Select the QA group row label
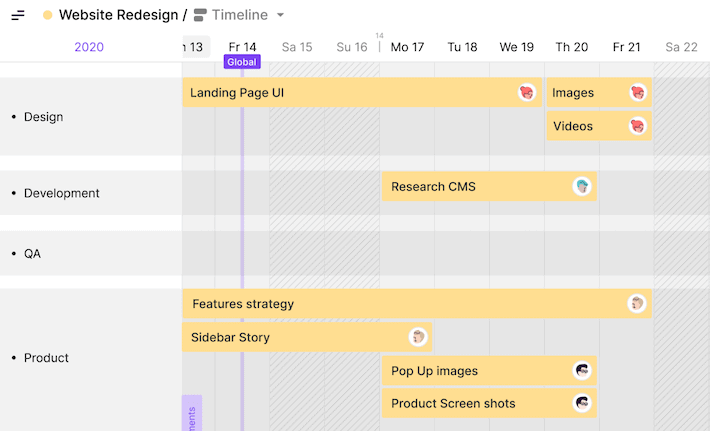Viewport: 710px width, 431px height. click(32, 254)
